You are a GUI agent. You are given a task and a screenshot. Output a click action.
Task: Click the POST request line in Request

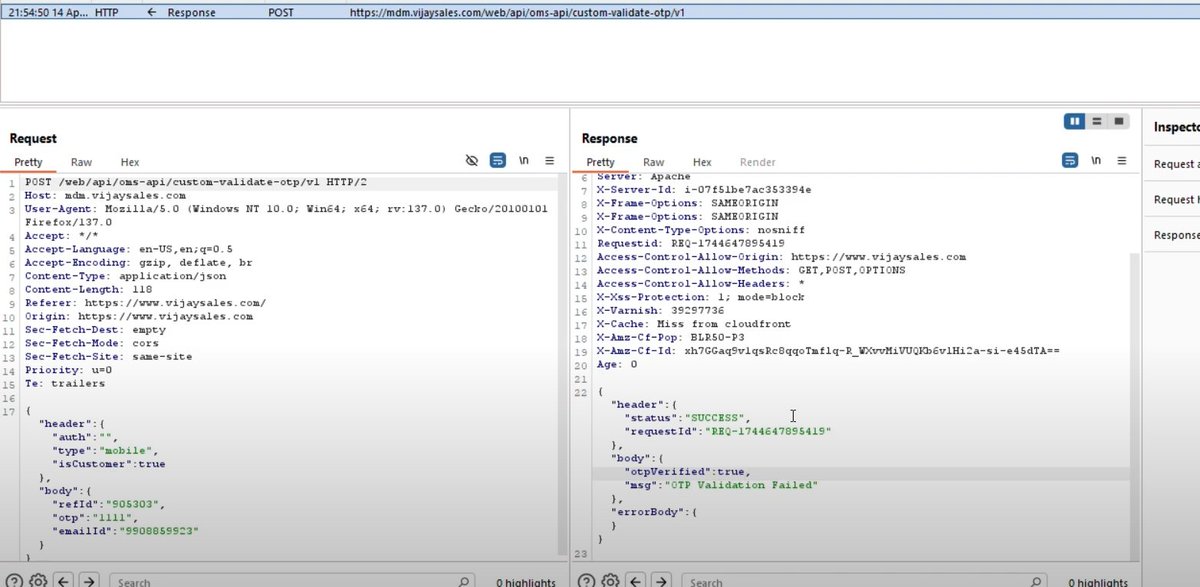click(197, 184)
